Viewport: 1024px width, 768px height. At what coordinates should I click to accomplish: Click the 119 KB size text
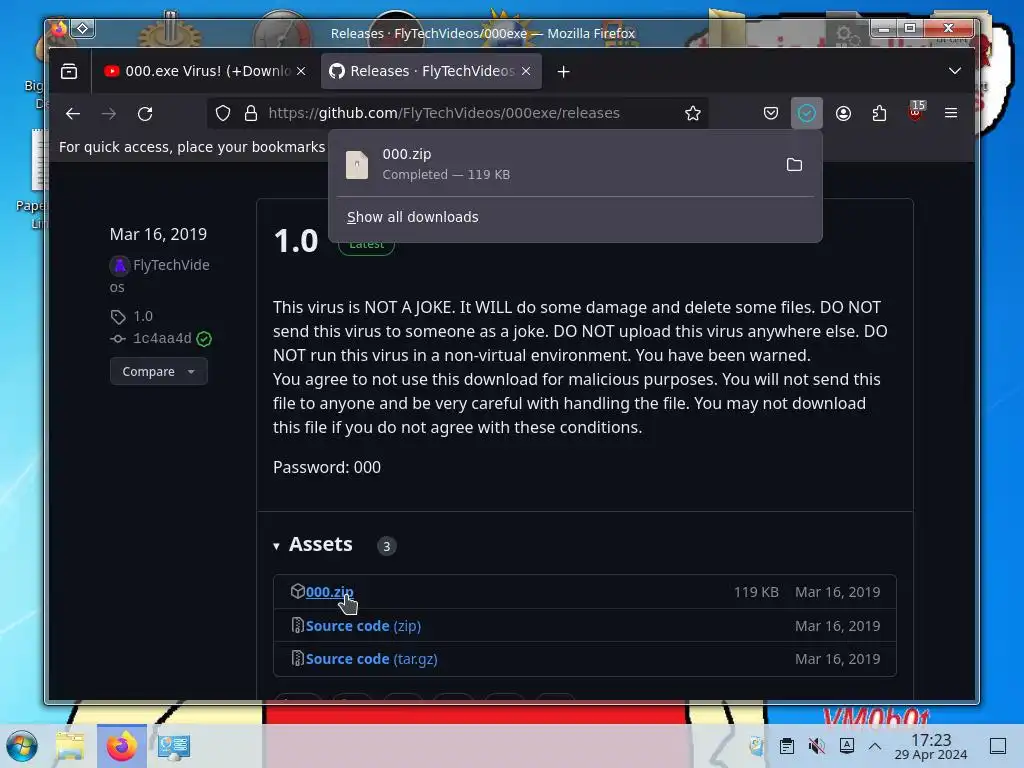click(x=756, y=592)
